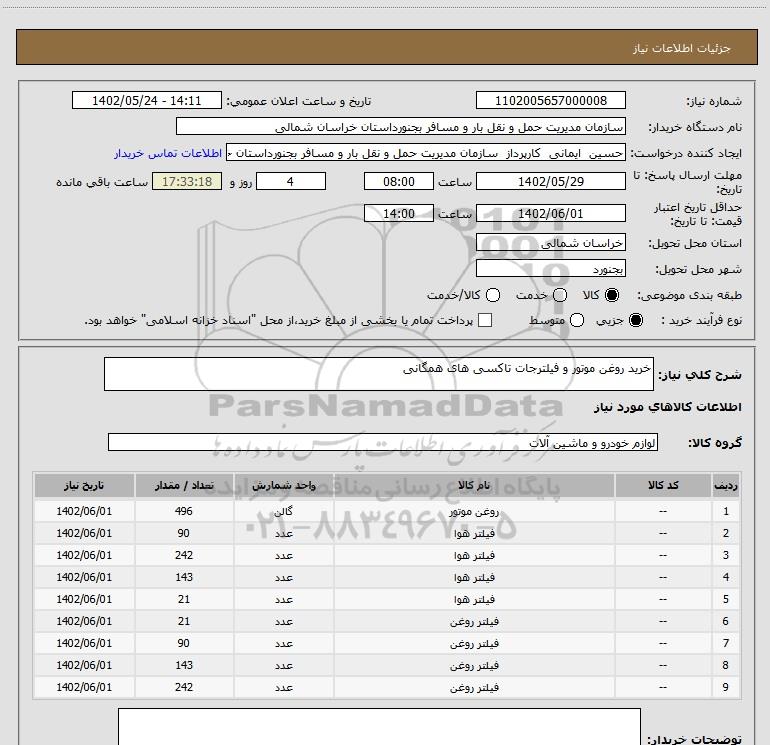
Task: Click quantity 242 in row 3
Action: [184, 555]
